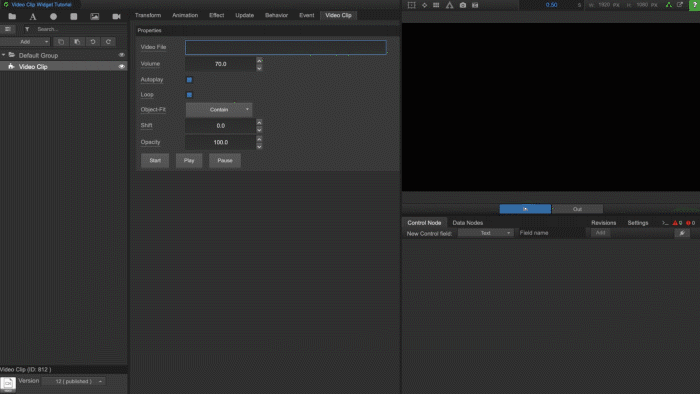Screen dimensions: 700x394
Task: Open the Version 12 (published) dropdown
Action: click(x=74, y=382)
